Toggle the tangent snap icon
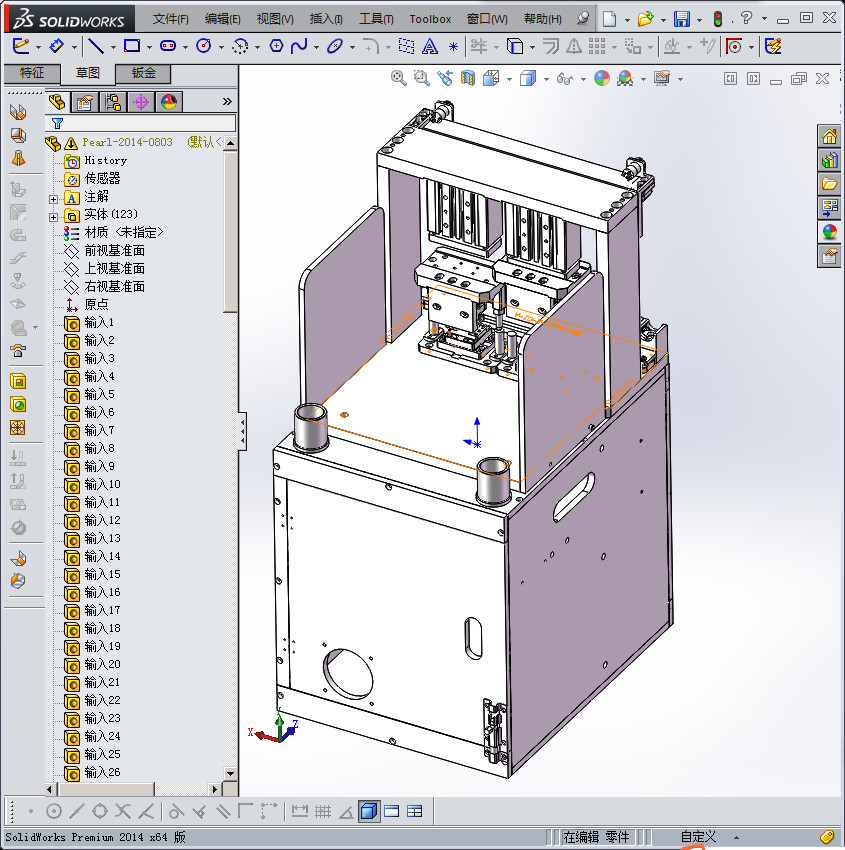Image resolution: width=845 pixels, height=850 pixels. point(176,812)
